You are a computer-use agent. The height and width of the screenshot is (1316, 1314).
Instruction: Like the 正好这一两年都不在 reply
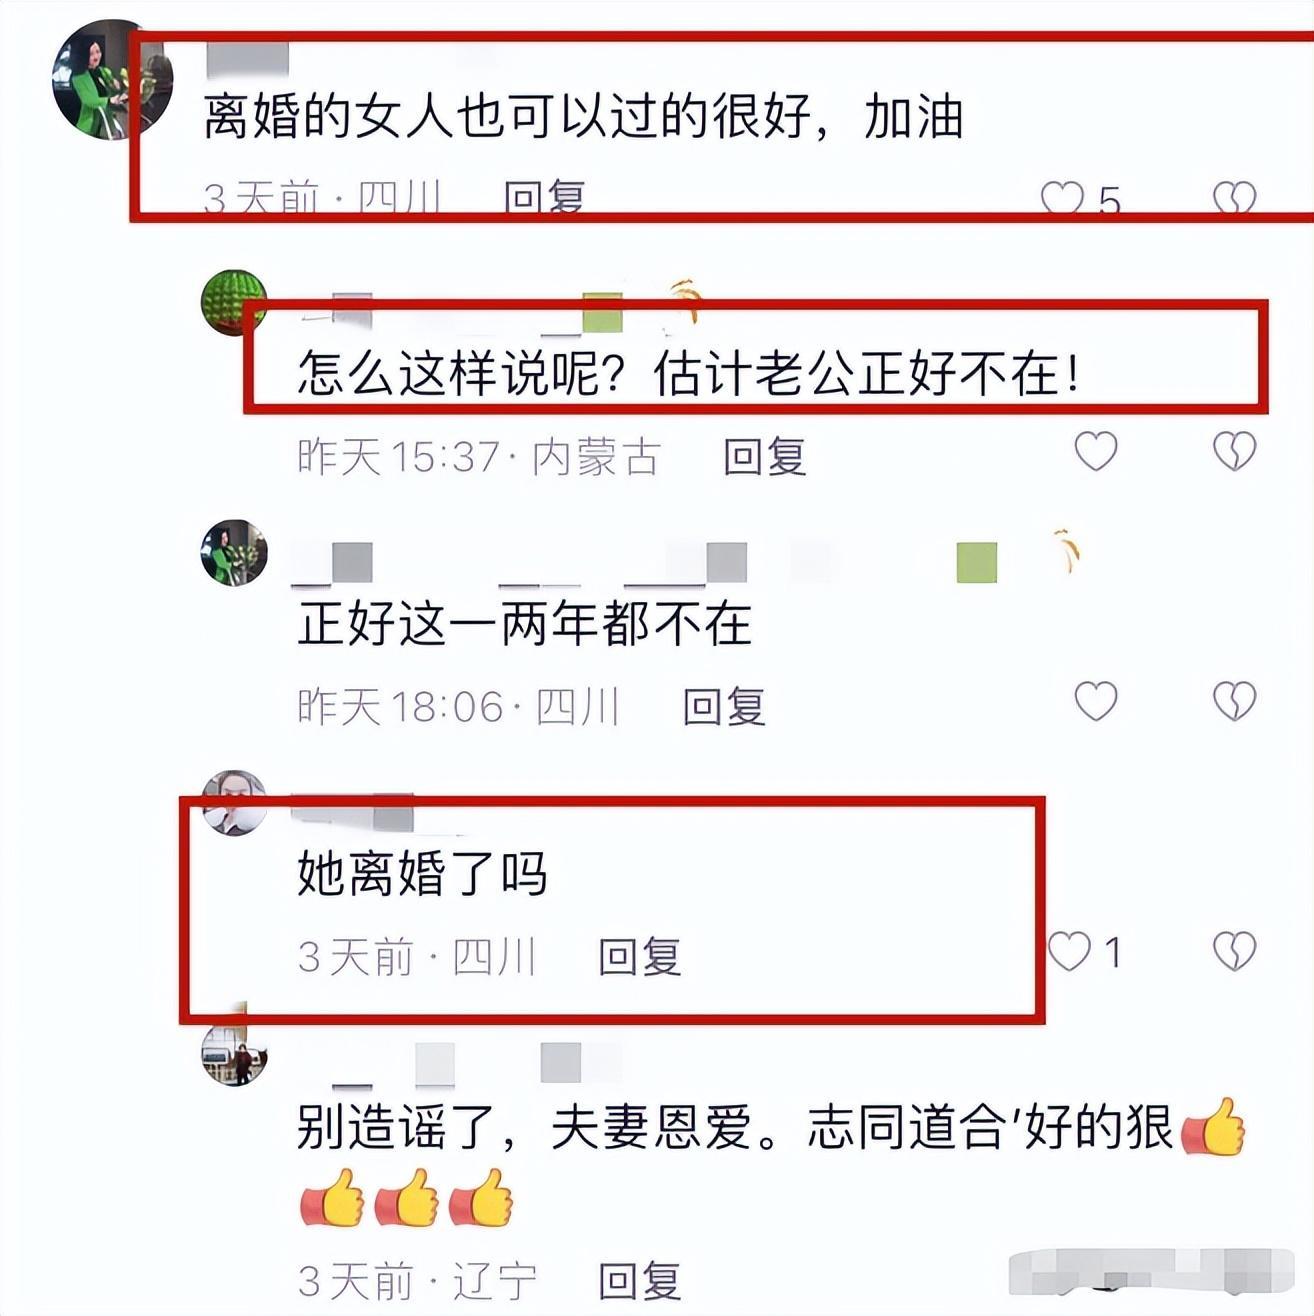[1096, 701]
